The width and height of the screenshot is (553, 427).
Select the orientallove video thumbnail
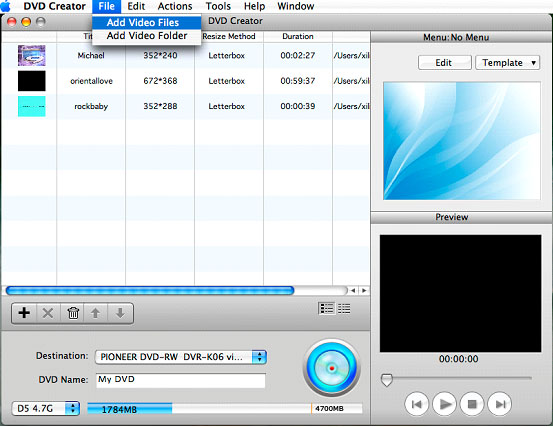click(x=32, y=81)
